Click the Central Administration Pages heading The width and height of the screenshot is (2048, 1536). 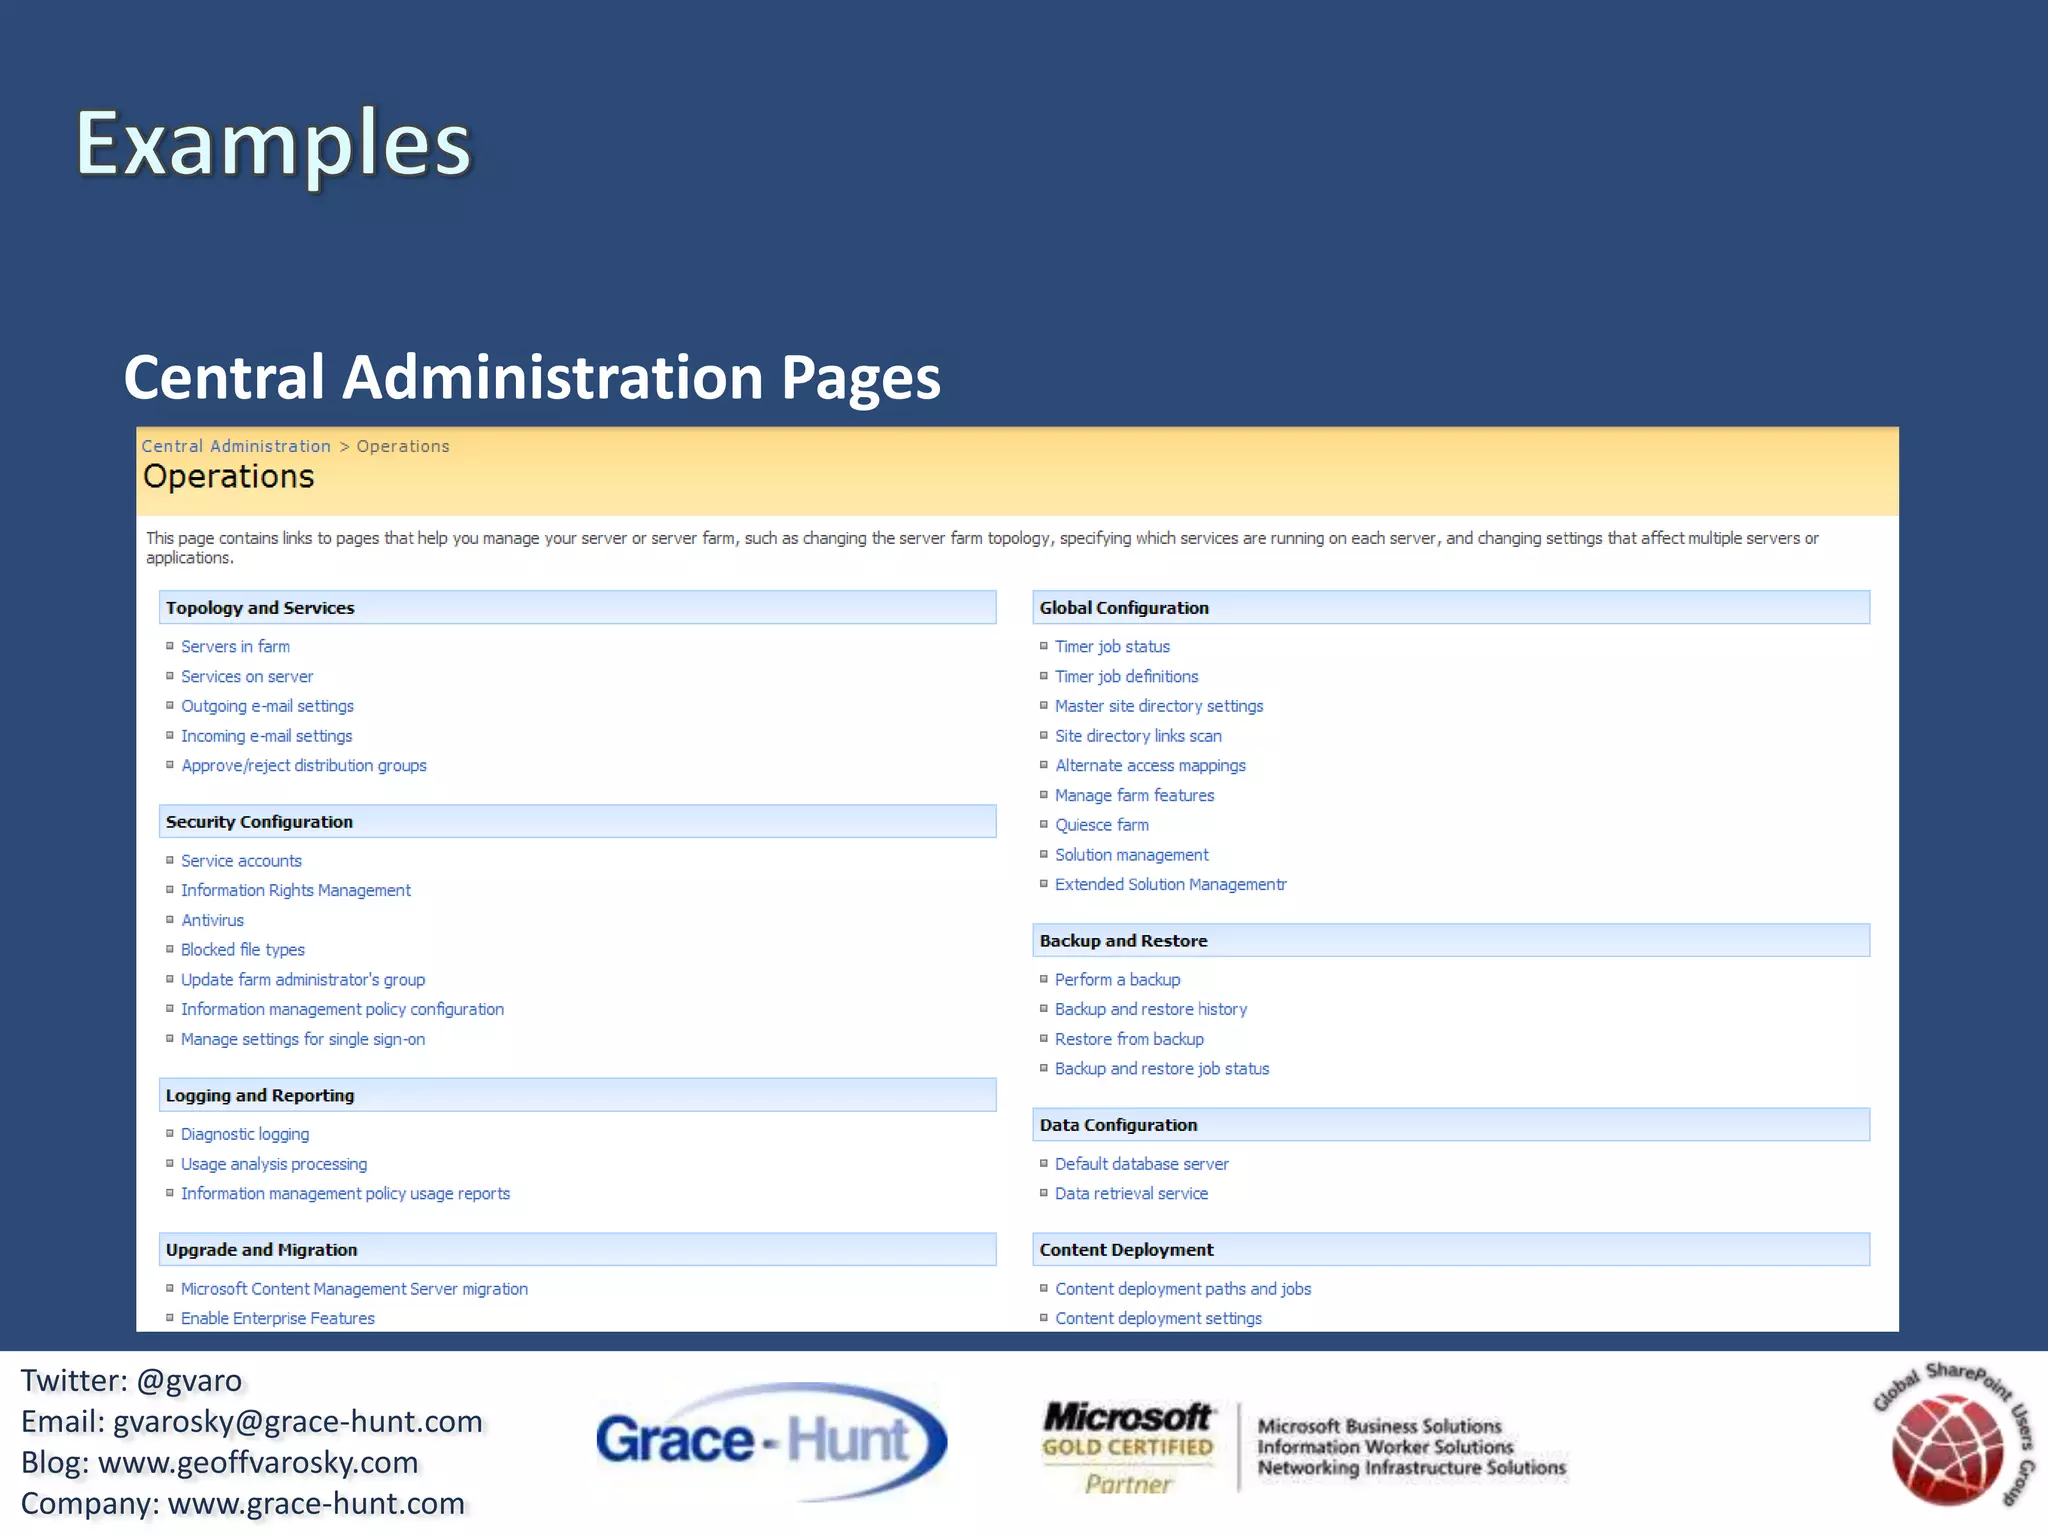pos(532,378)
